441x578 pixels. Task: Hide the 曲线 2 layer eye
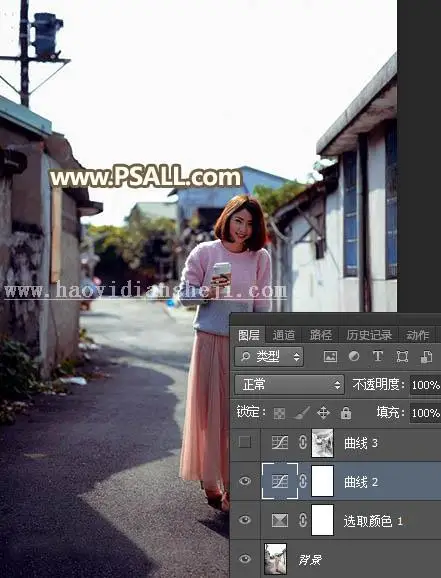click(x=244, y=481)
